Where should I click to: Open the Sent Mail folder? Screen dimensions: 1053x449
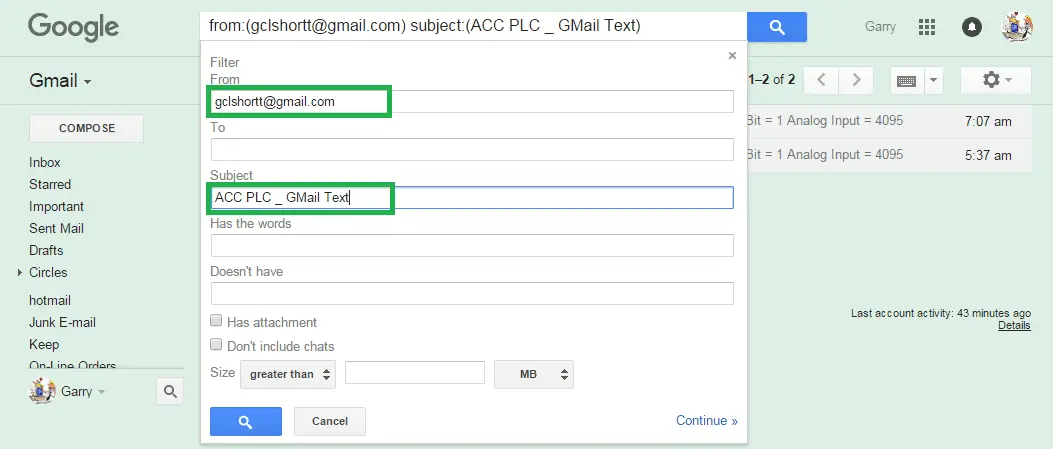click(56, 228)
